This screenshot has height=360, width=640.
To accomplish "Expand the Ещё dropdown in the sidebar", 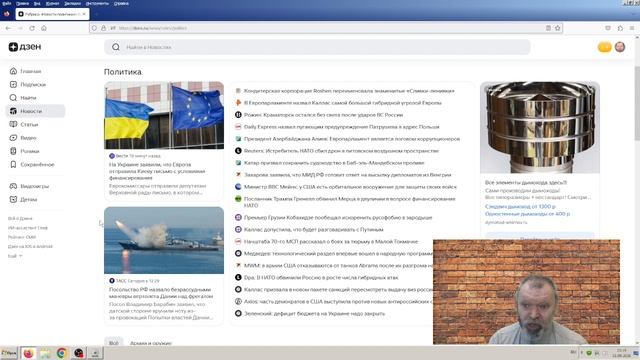I will pyautogui.click(x=15, y=256).
